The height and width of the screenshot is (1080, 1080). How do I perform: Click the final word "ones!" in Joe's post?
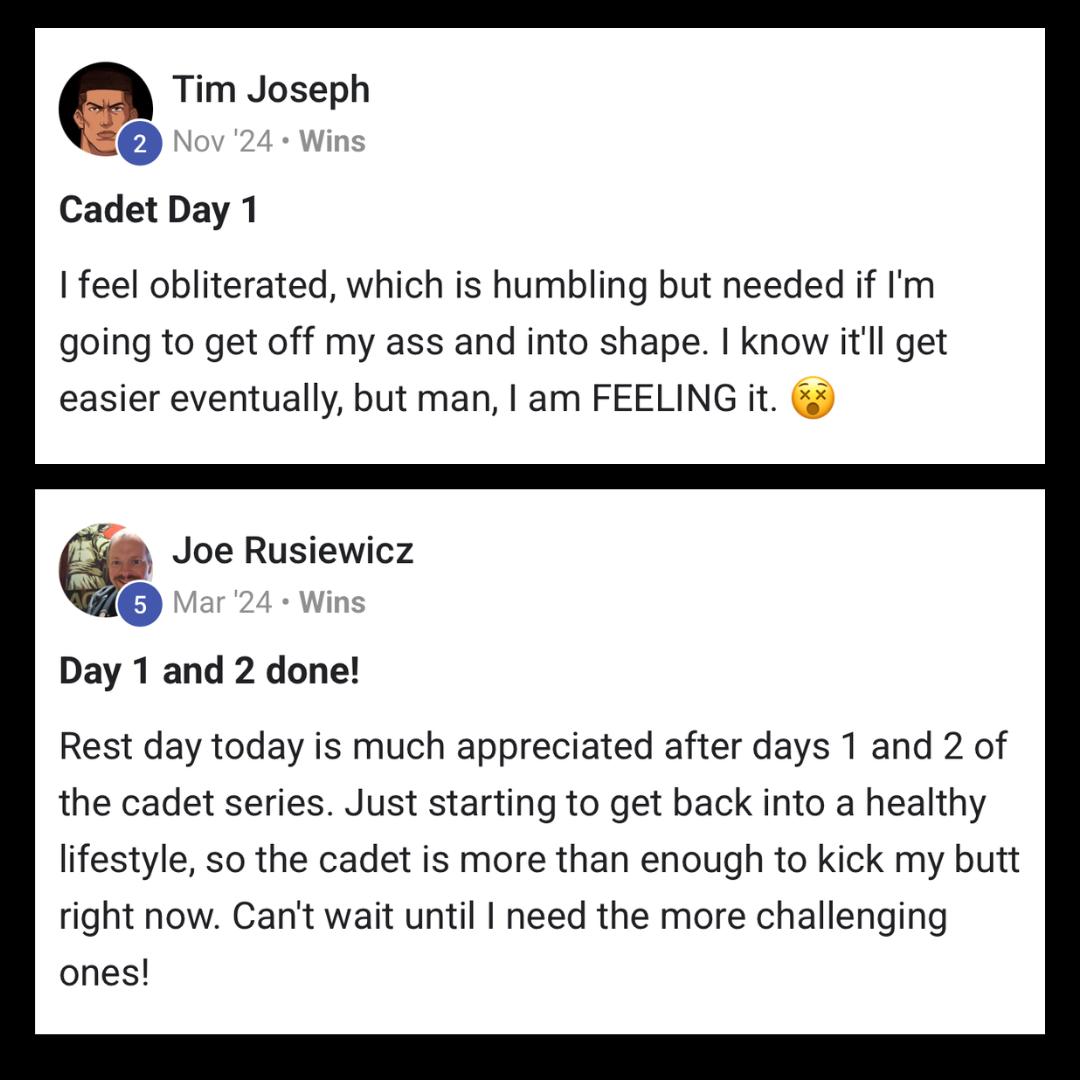coord(104,973)
